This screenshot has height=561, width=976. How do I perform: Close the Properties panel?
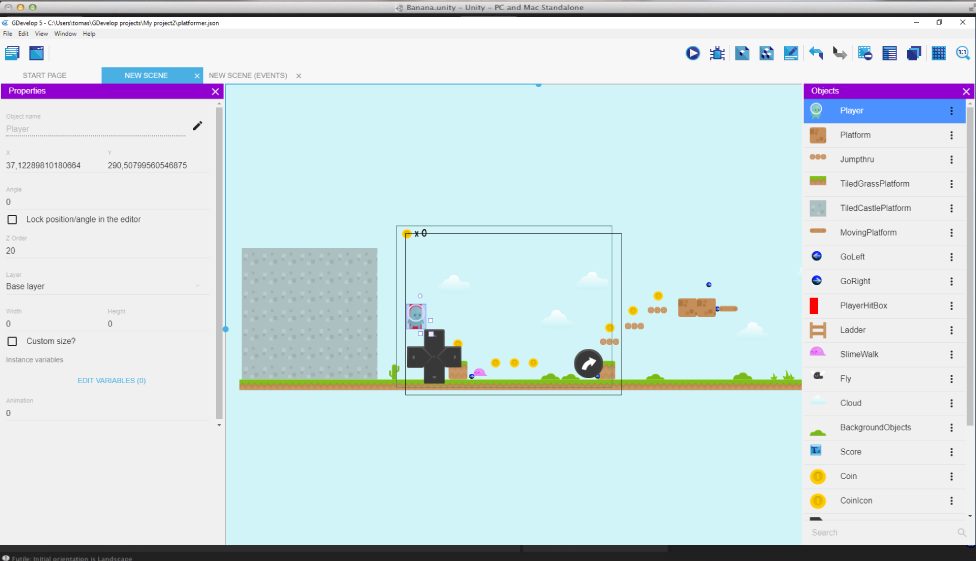(x=215, y=92)
